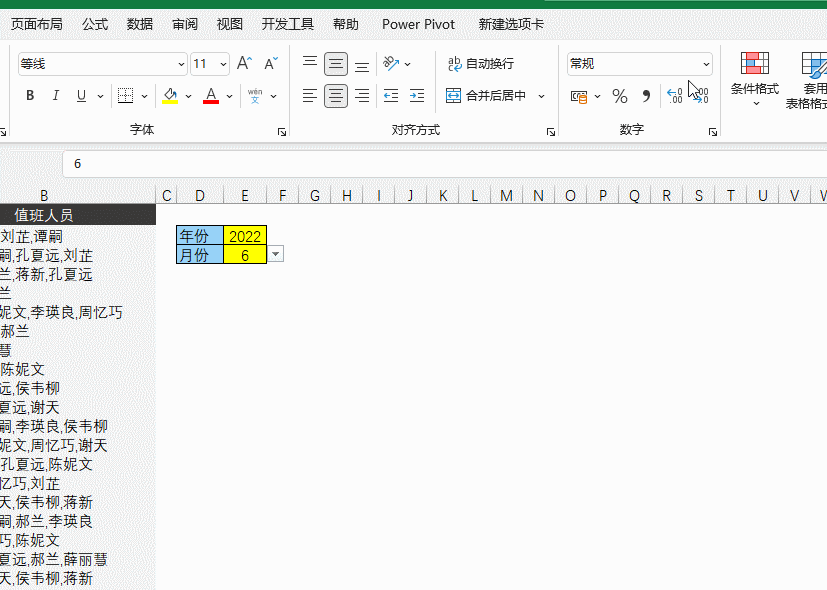Viewport: 827px width, 590px height.
Task: Align text to top
Action: (310, 63)
